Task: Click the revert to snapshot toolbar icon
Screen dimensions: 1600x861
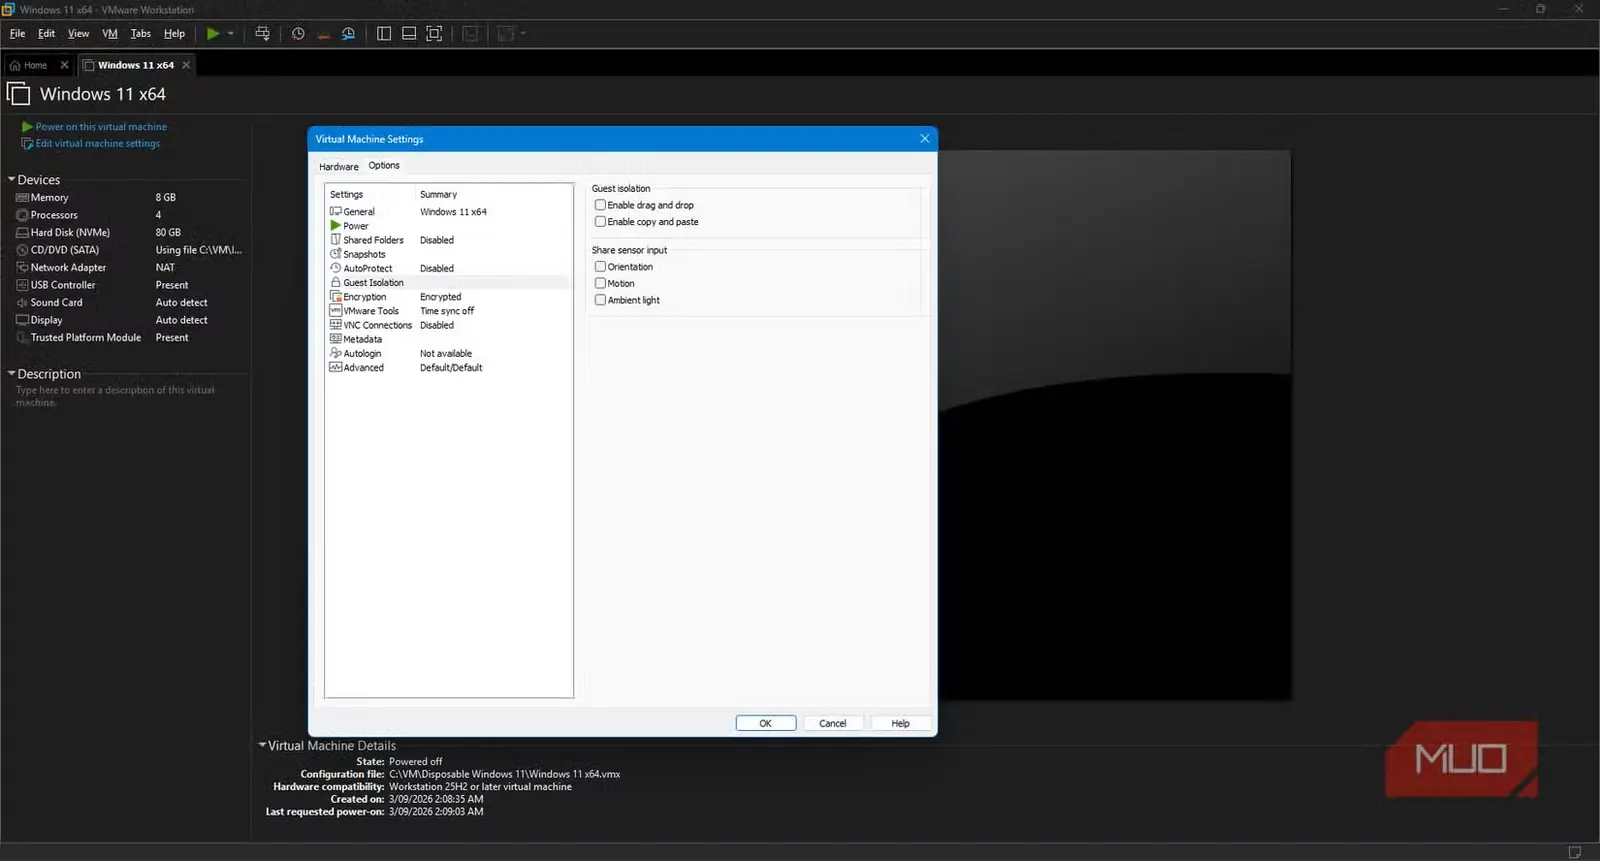Action: [323, 33]
